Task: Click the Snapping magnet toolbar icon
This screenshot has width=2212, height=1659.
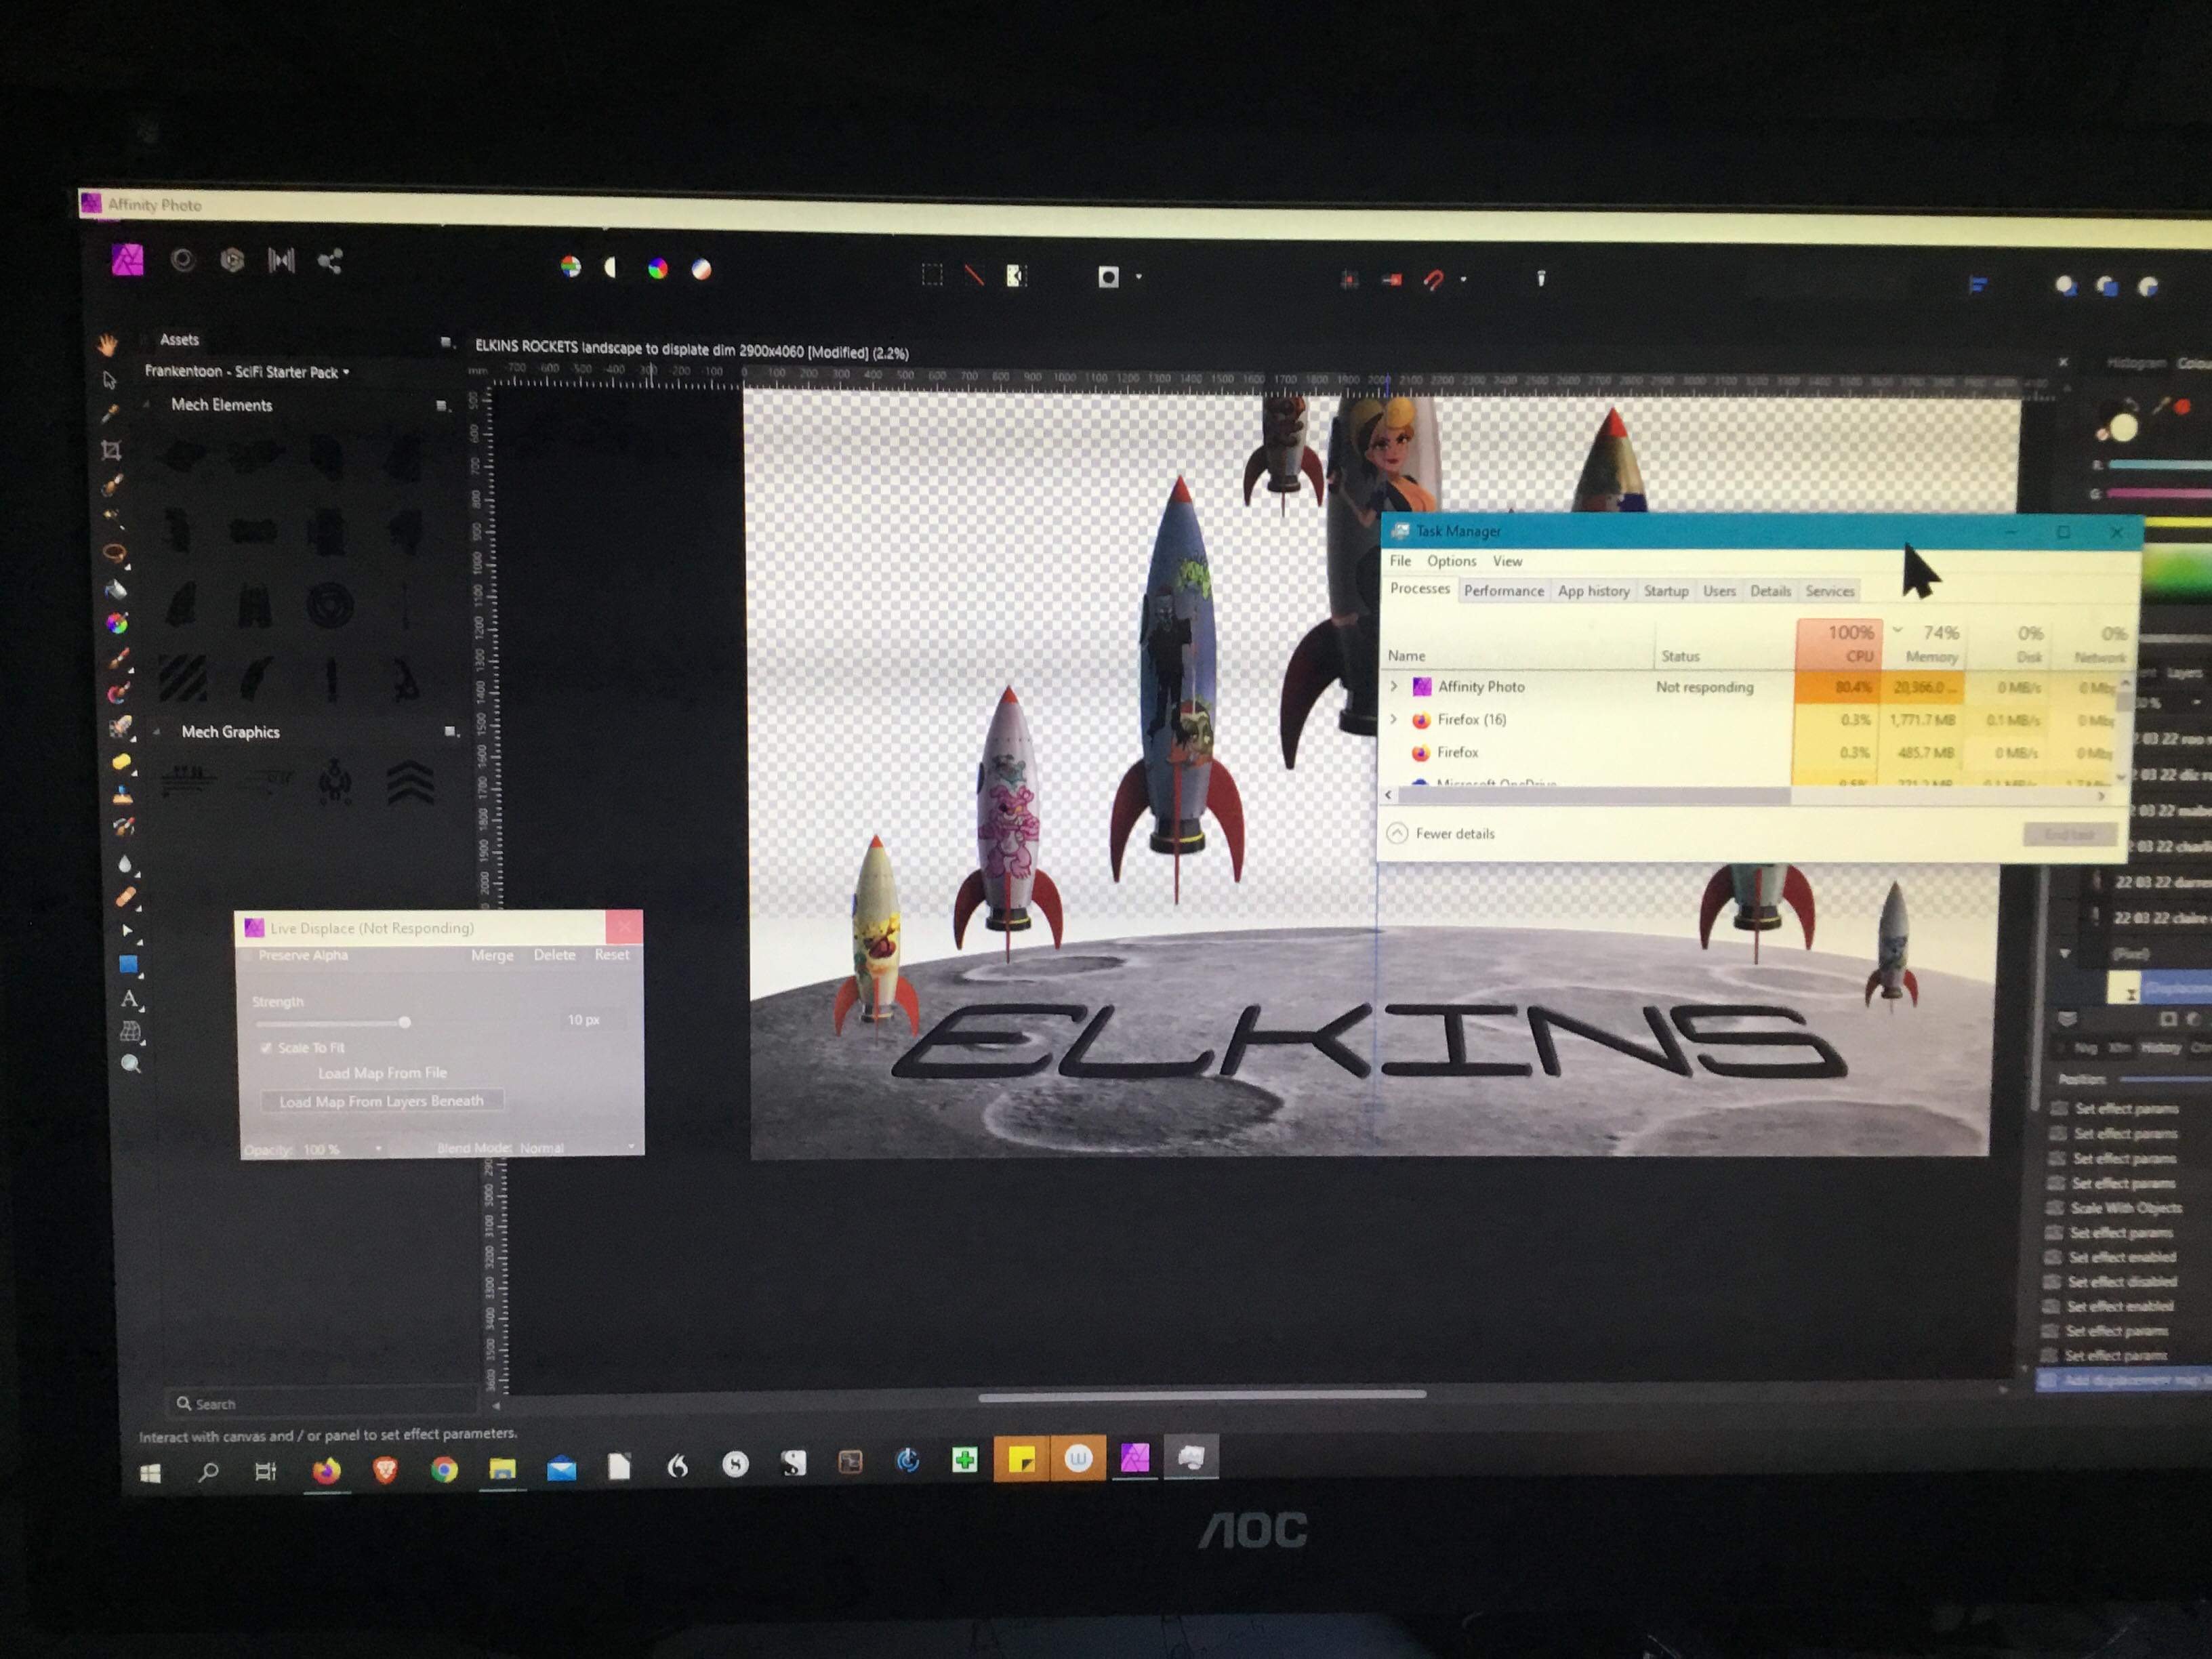Action: [1433, 280]
